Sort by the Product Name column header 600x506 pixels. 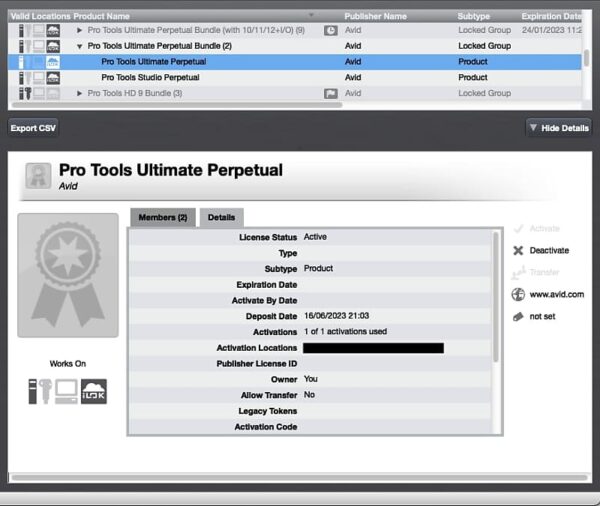(x=101, y=16)
